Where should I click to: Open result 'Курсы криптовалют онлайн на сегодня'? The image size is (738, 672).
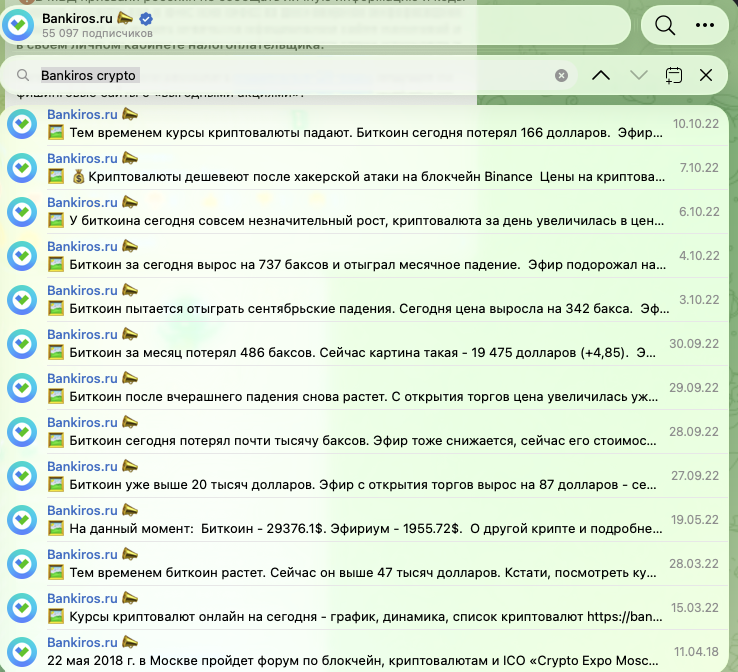364,608
